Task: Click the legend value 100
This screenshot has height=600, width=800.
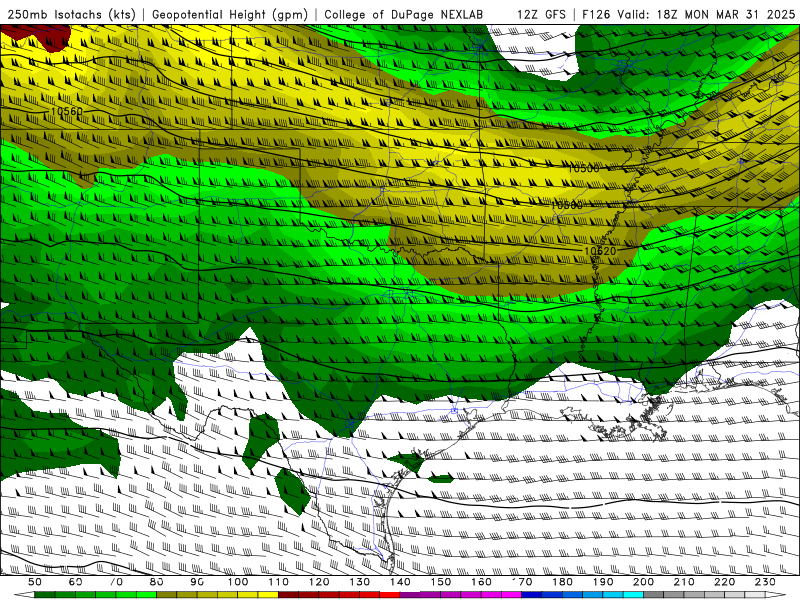Action: click(238, 582)
